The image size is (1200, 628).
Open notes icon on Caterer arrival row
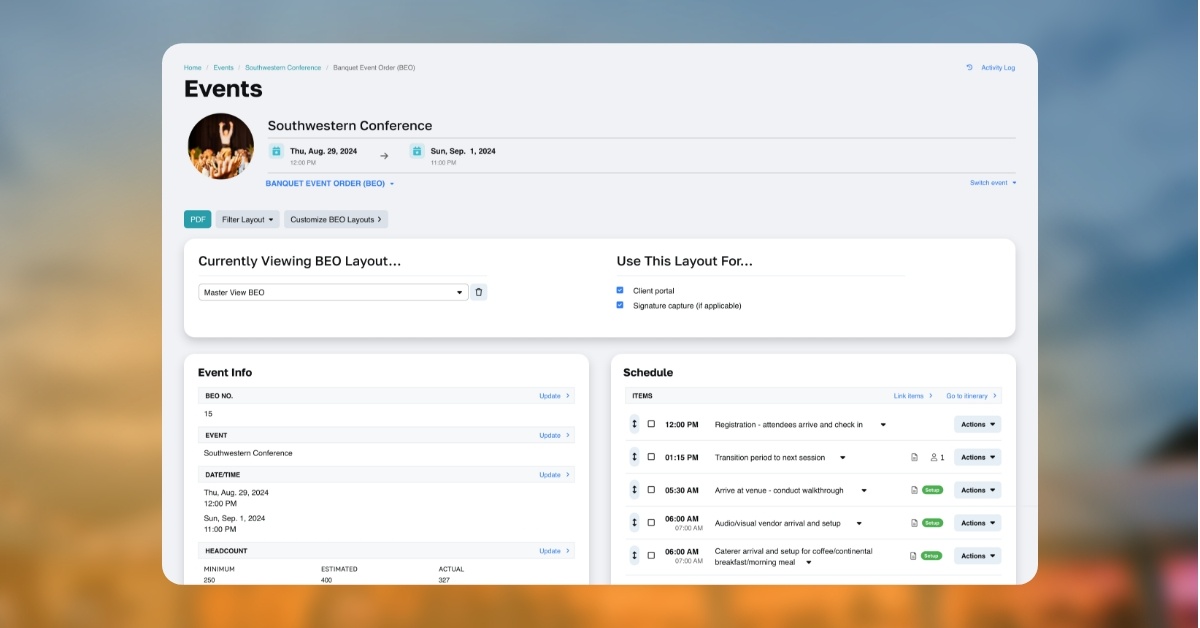tap(914, 555)
